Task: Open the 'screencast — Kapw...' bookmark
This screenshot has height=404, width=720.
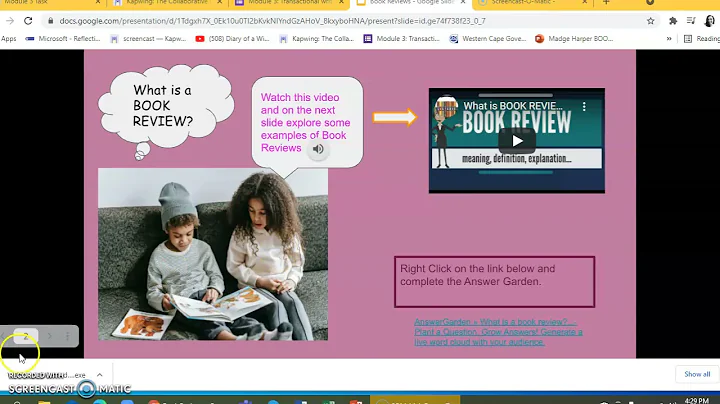Action: click(148, 39)
